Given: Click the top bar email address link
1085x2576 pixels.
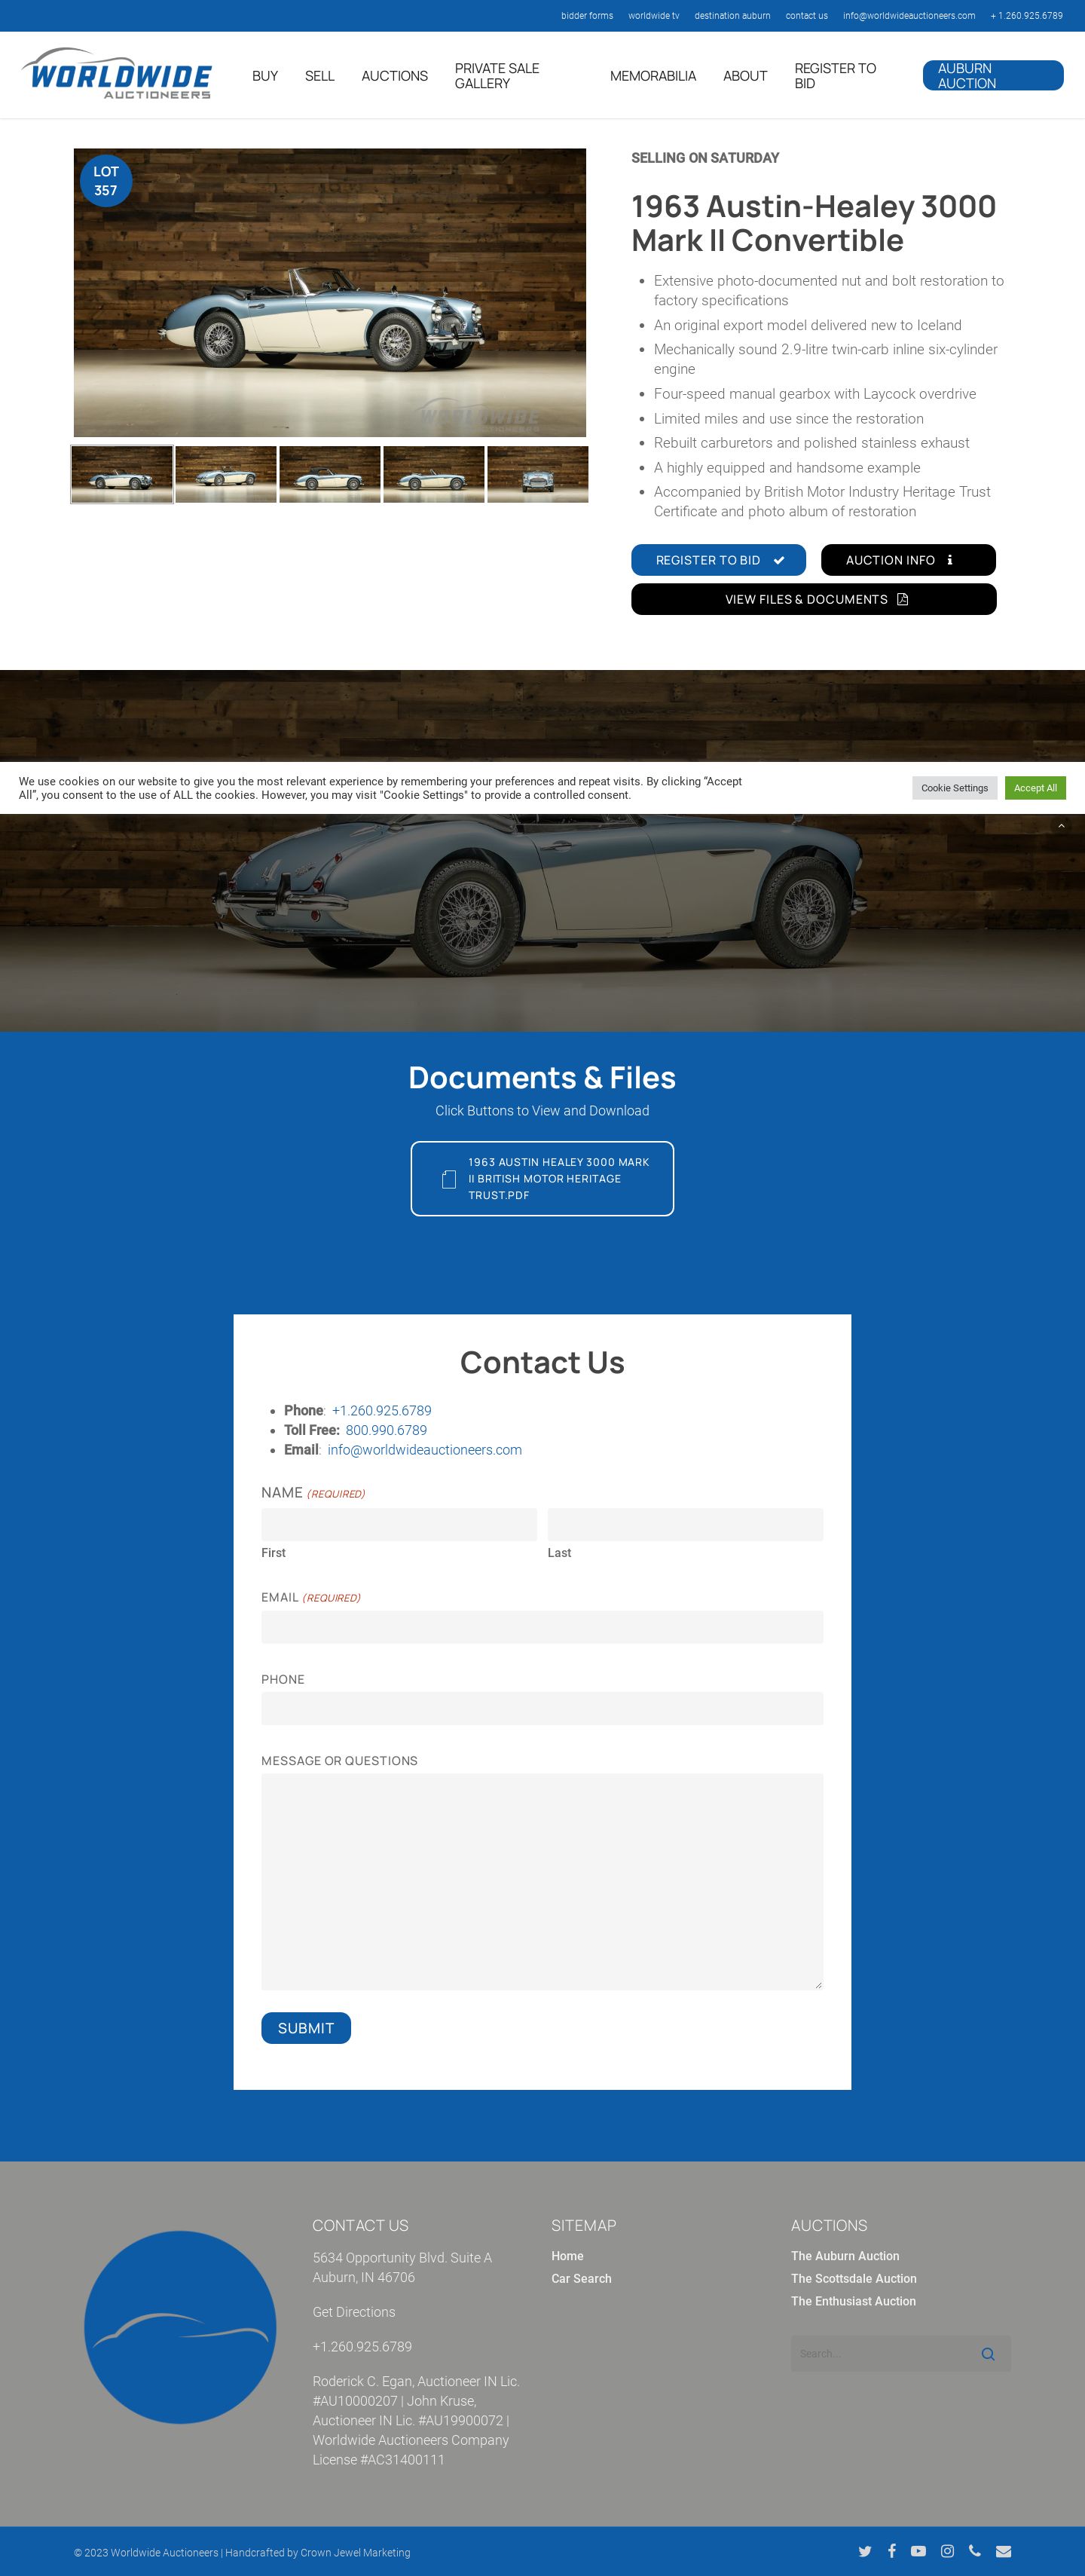Looking at the screenshot, I should tap(909, 16).
